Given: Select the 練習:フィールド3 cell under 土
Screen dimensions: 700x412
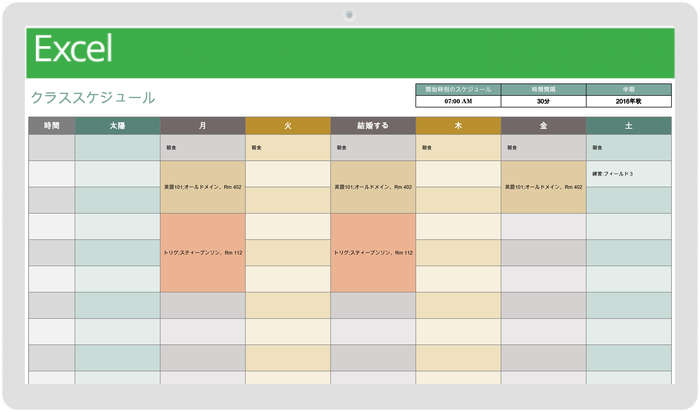Looking at the screenshot, I should coord(629,174).
